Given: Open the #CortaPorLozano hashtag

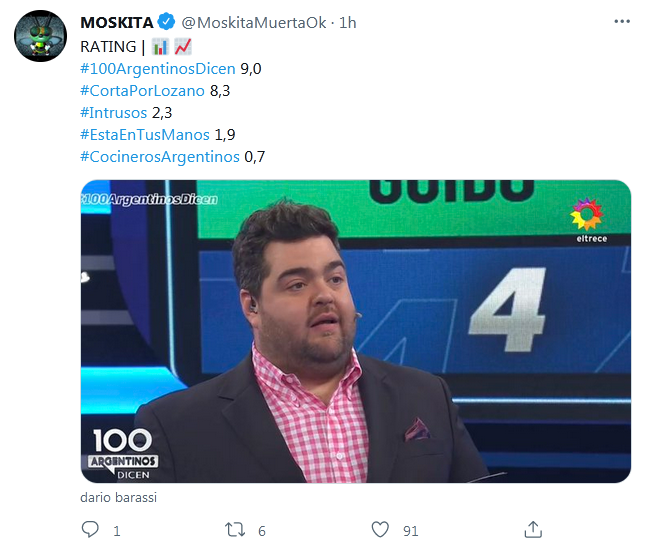Looking at the screenshot, I should (143, 90).
